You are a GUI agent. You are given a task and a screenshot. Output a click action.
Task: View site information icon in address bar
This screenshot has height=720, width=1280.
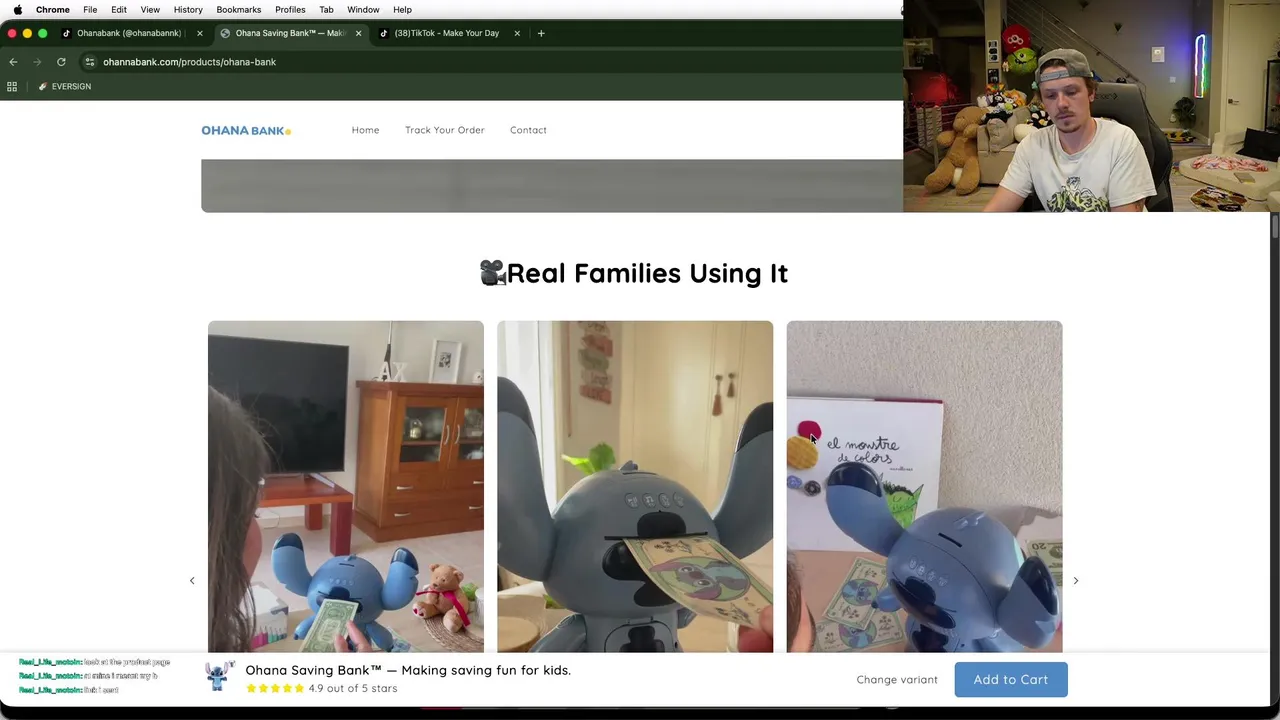[89, 62]
